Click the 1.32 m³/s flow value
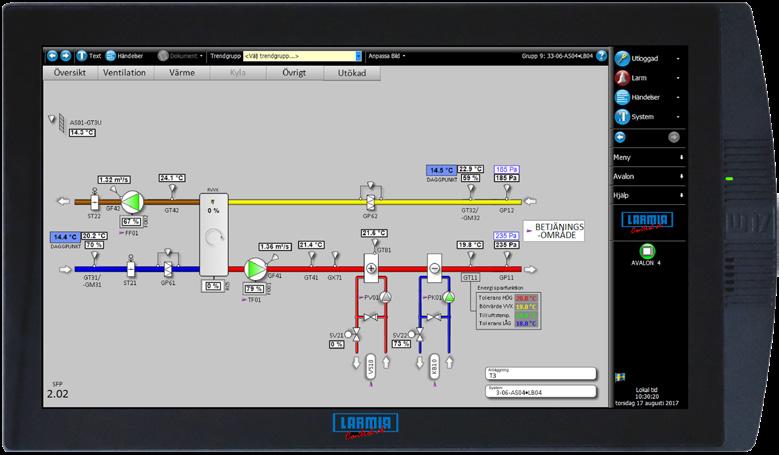Image resolution: width=779 pixels, height=455 pixels. (x=114, y=179)
